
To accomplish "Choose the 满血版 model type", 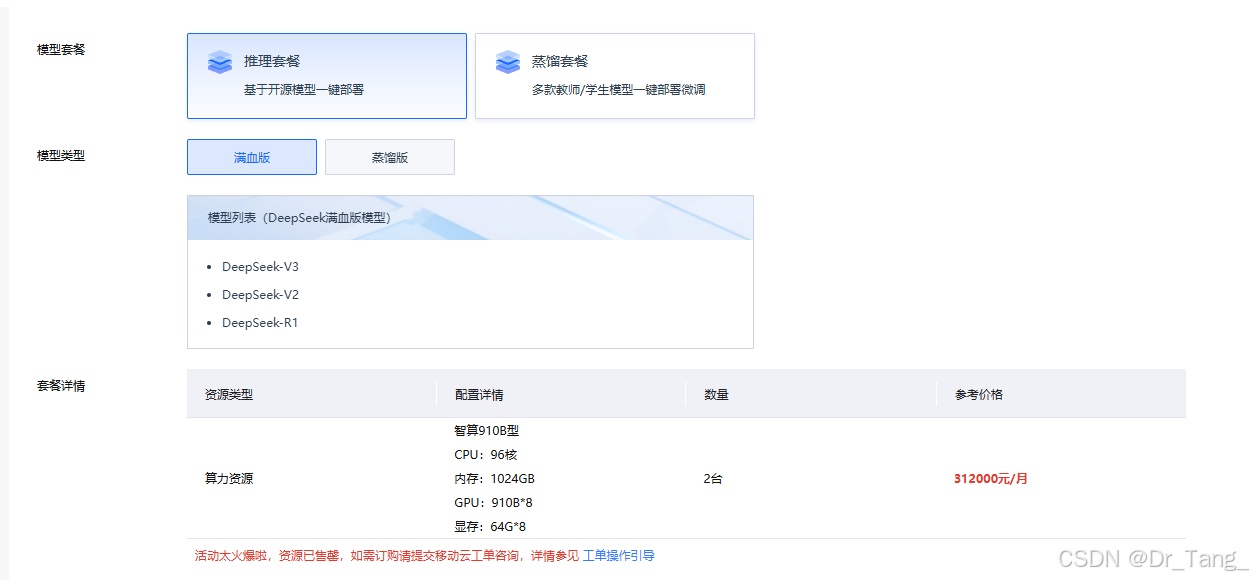I will 252,157.
